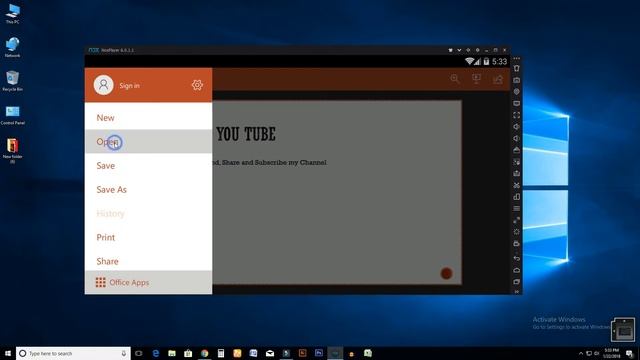Click the Nox sidebar My Computer icon

click(517, 103)
